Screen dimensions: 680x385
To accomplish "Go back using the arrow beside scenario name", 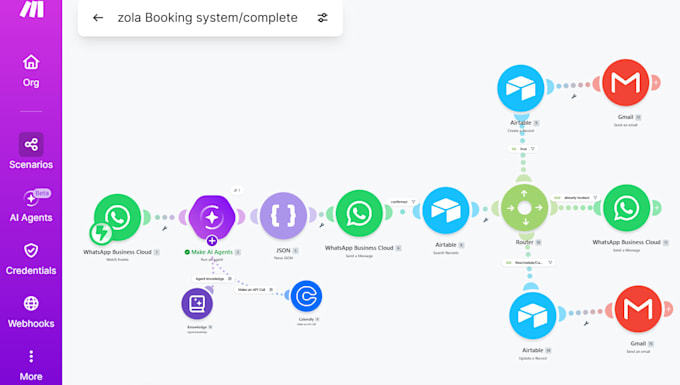I will pos(98,18).
